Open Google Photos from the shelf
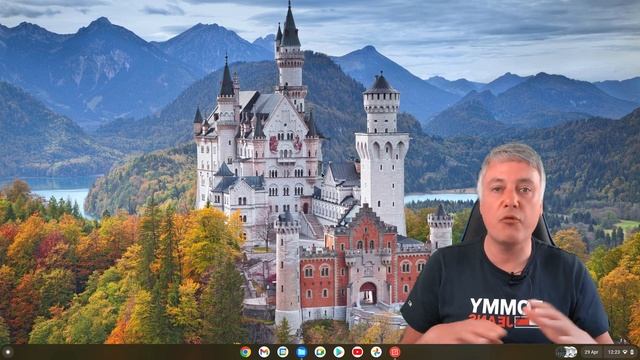Image resolution: width=640 pixels, height=360 pixels. point(376,352)
